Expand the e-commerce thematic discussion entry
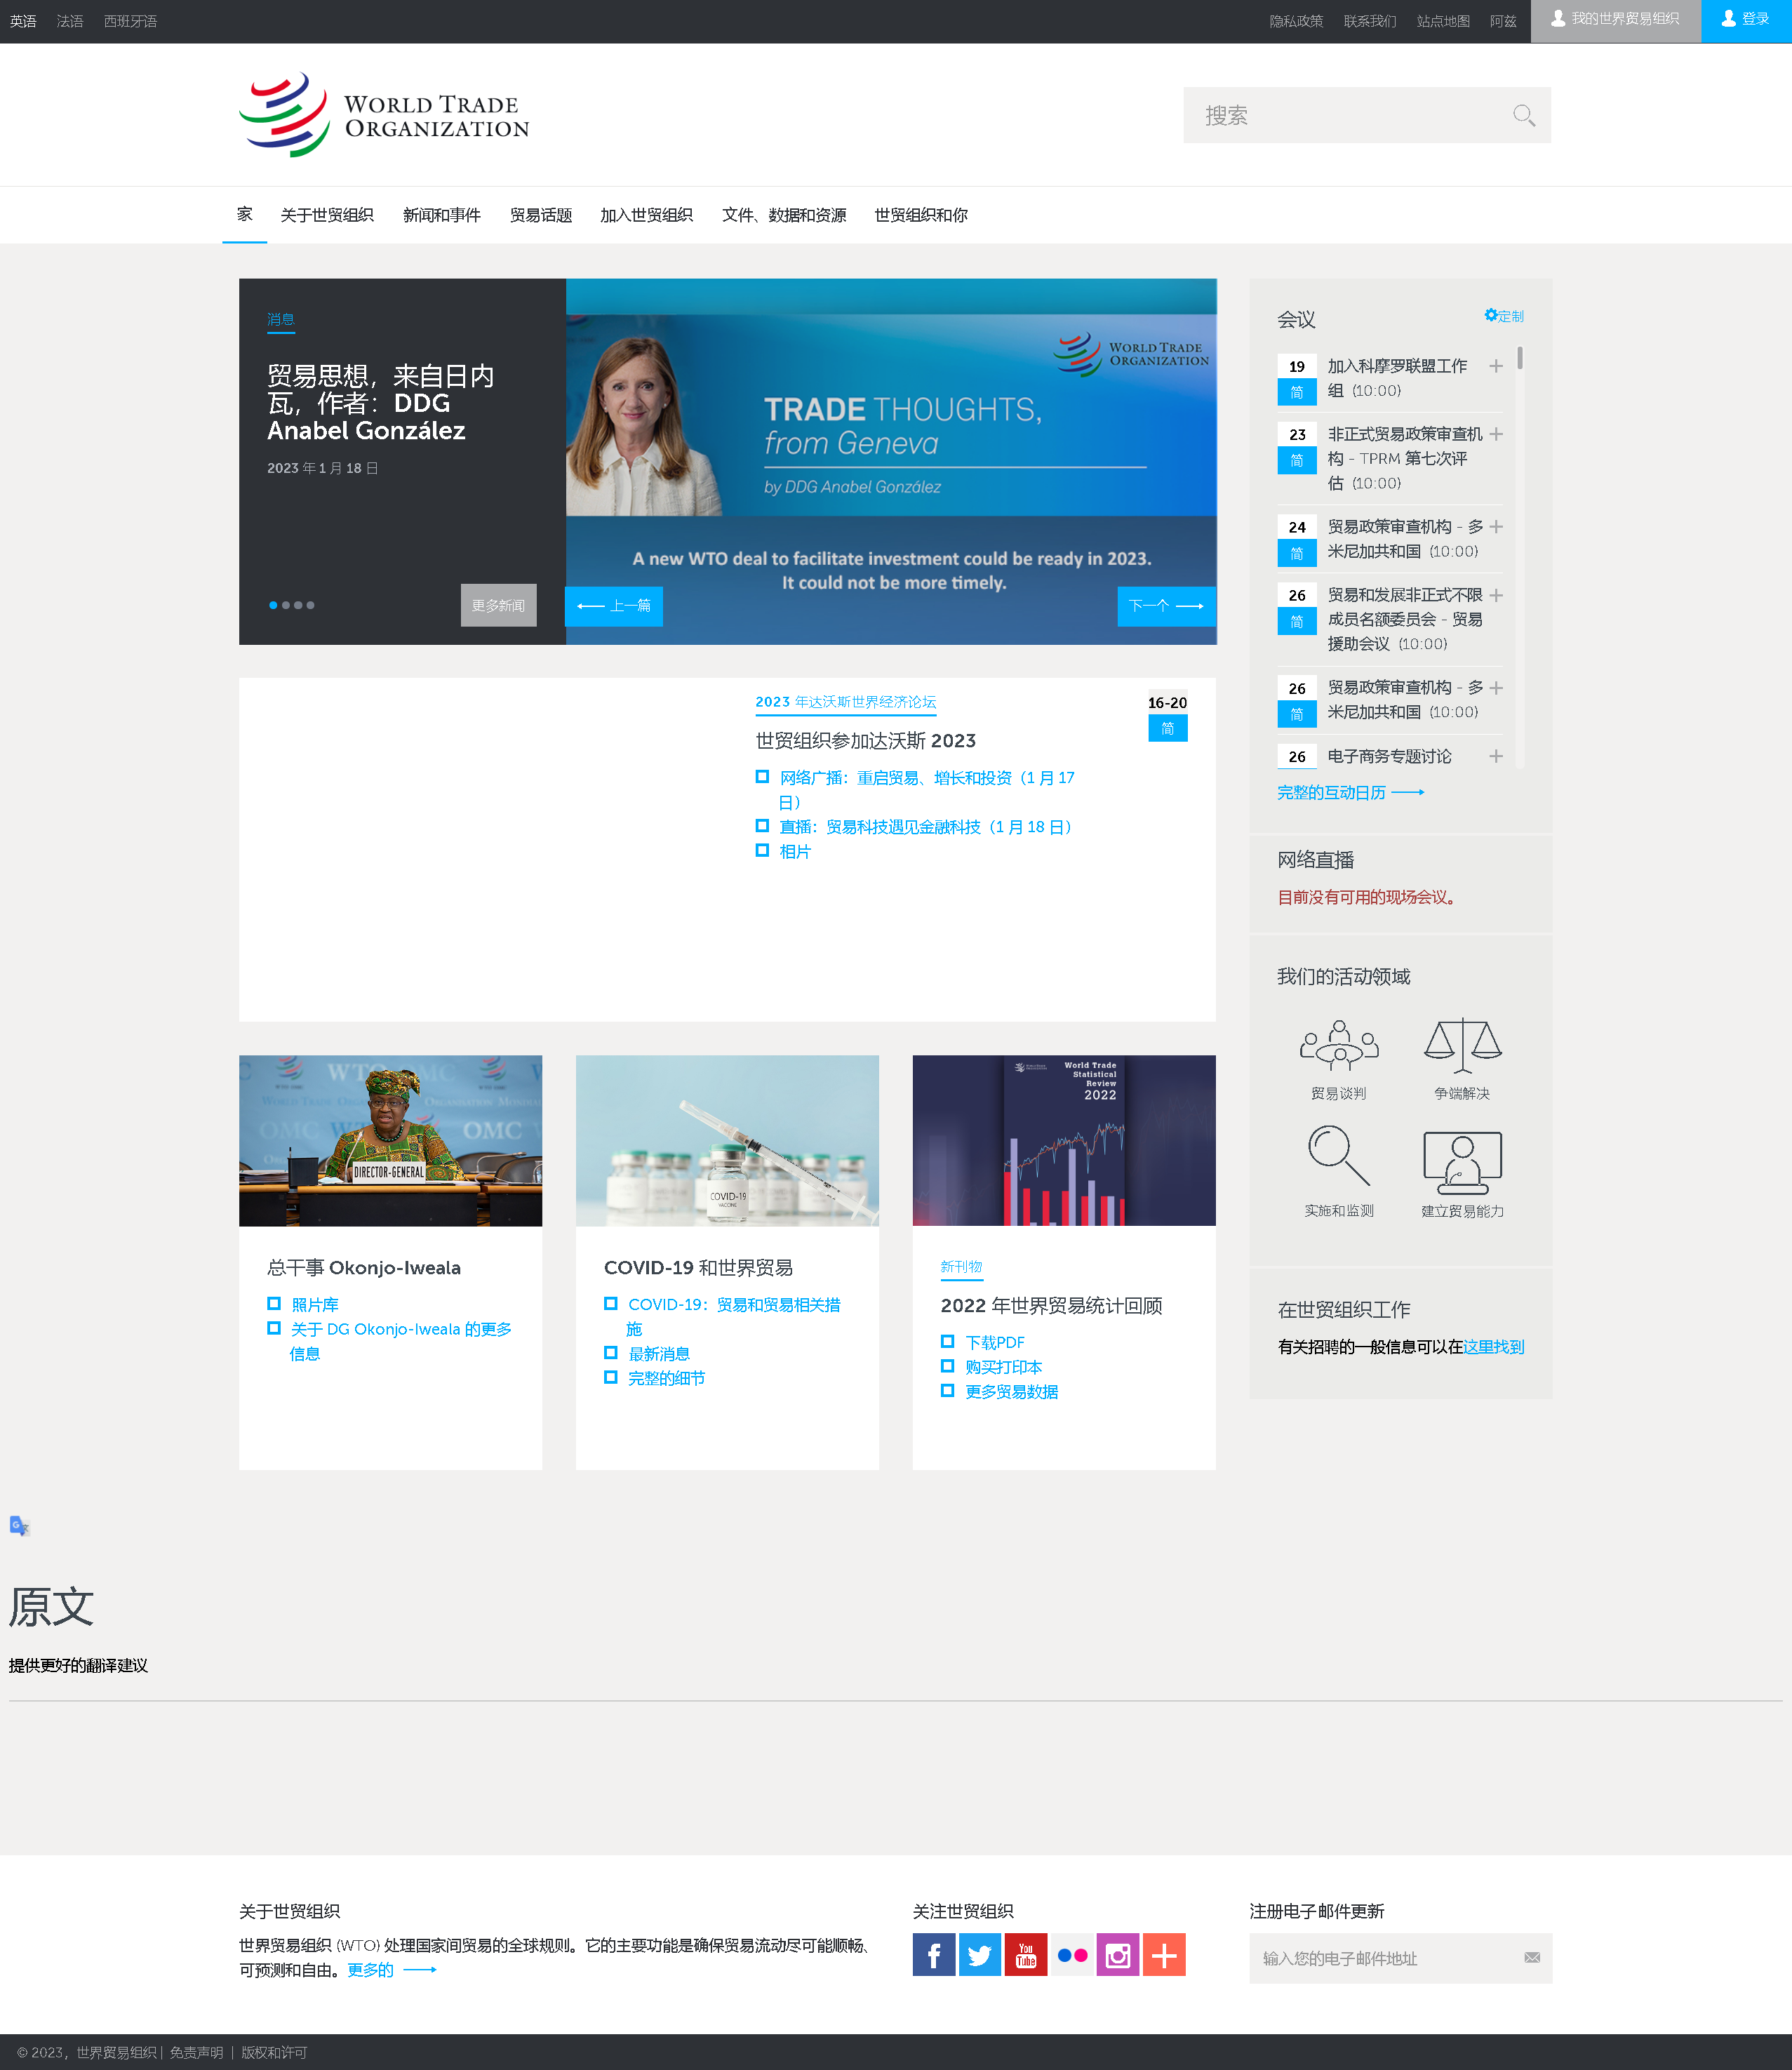Viewport: 1792px width, 2070px height. tap(1495, 756)
